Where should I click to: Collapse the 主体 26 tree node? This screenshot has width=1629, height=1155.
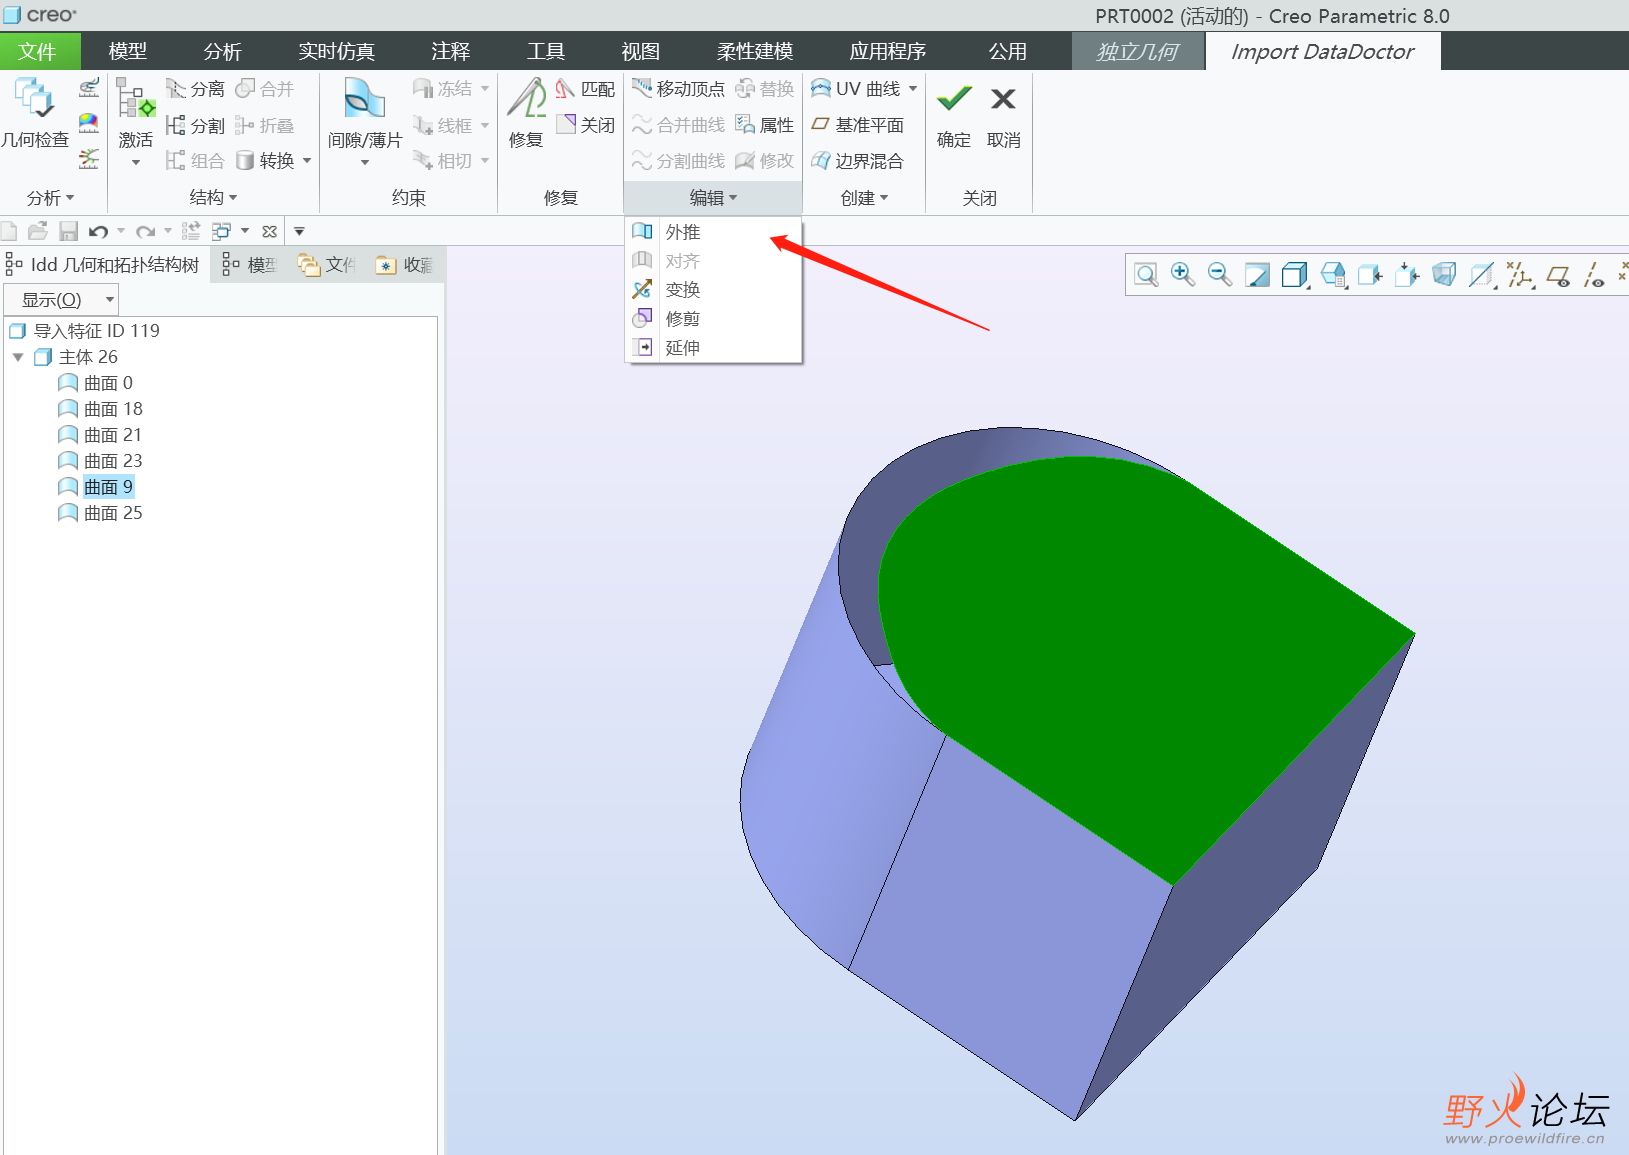pos(18,357)
